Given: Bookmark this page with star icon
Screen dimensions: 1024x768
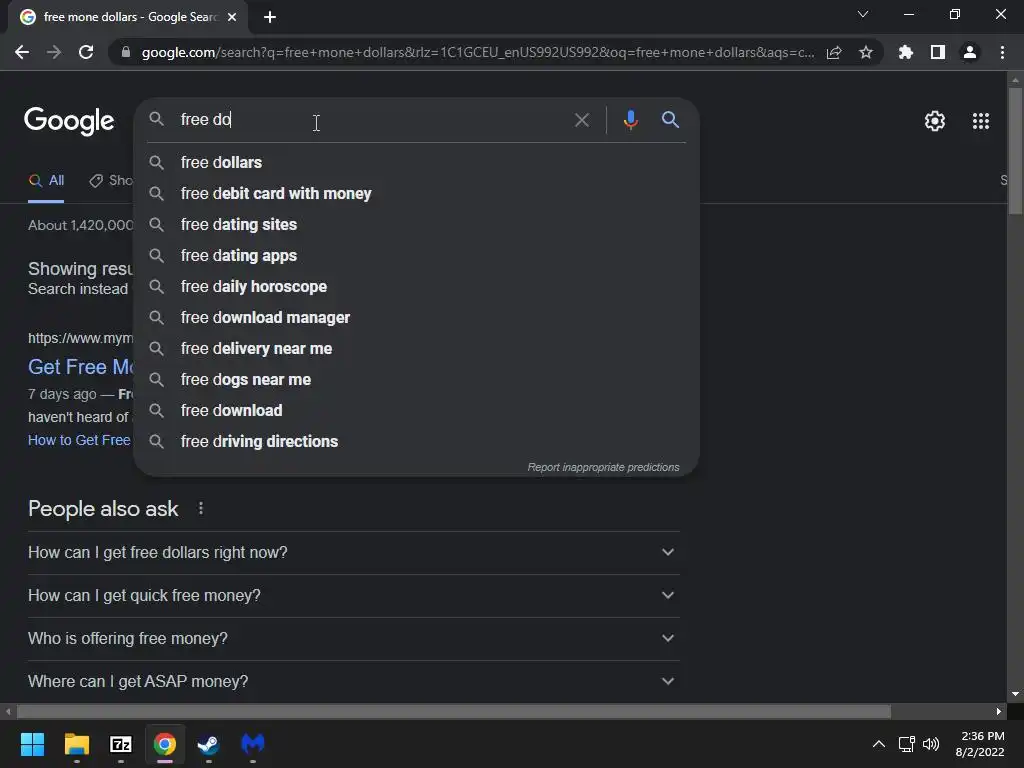Looking at the screenshot, I should [x=866, y=52].
